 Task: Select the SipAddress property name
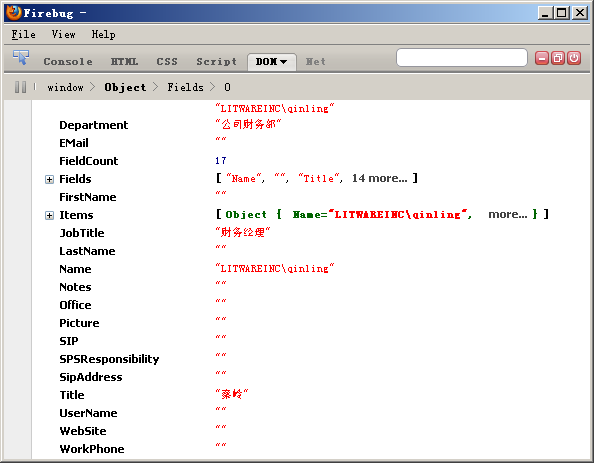(x=91, y=377)
